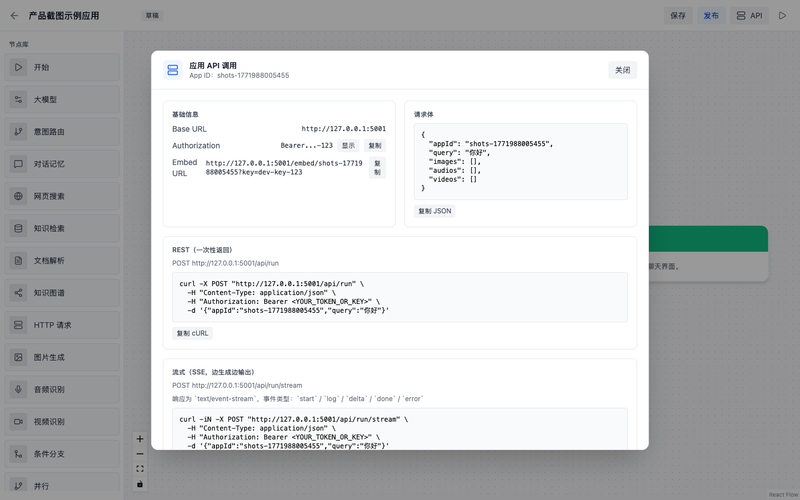Click the 条件分支 label in node library

(49, 454)
